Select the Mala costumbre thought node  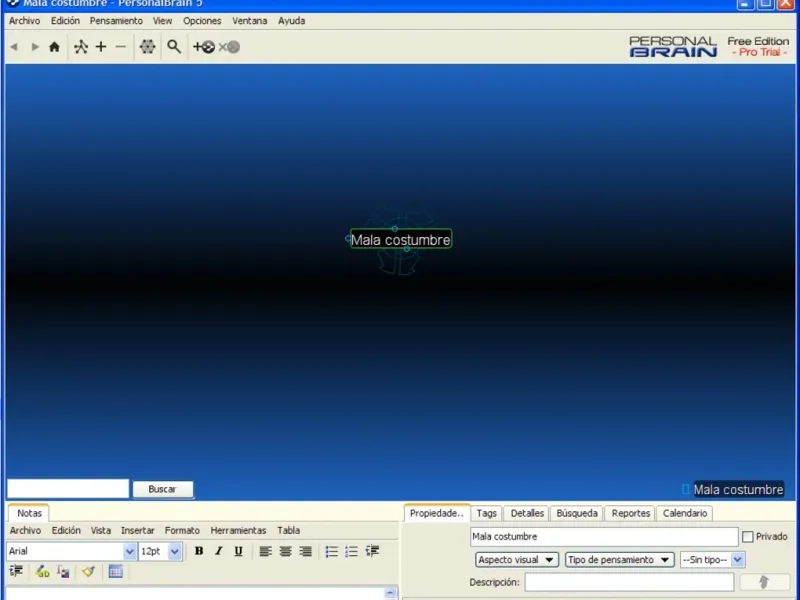pos(400,240)
